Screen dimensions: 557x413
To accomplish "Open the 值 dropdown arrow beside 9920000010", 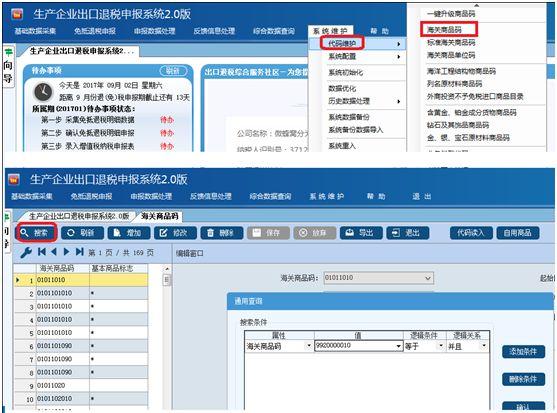I will (x=399, y=346).
